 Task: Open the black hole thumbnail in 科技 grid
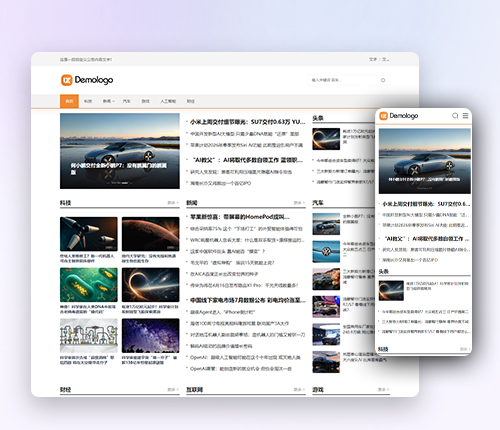[150, 285]
